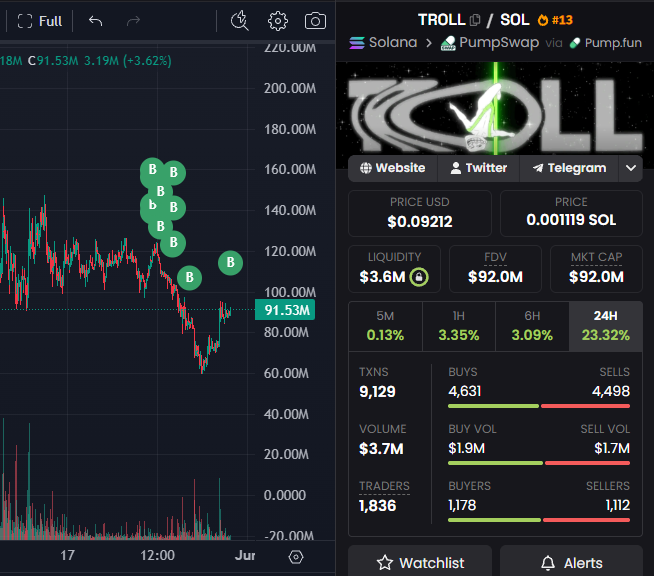Undo the last chart action
This screenshot has height=576, width=654.
[96, 21]
